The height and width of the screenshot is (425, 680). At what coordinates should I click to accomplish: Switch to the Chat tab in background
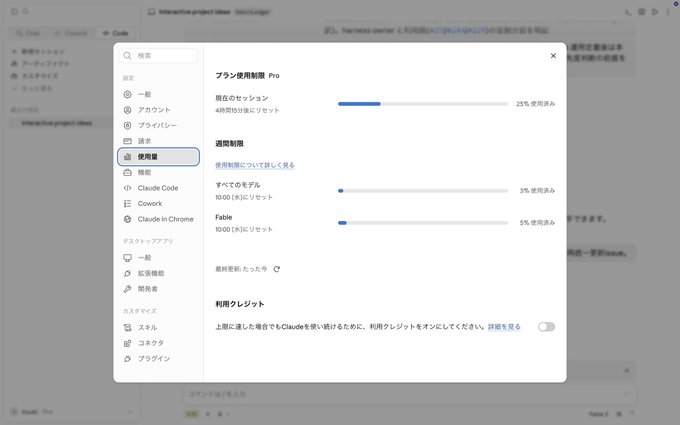coord(28,33)
